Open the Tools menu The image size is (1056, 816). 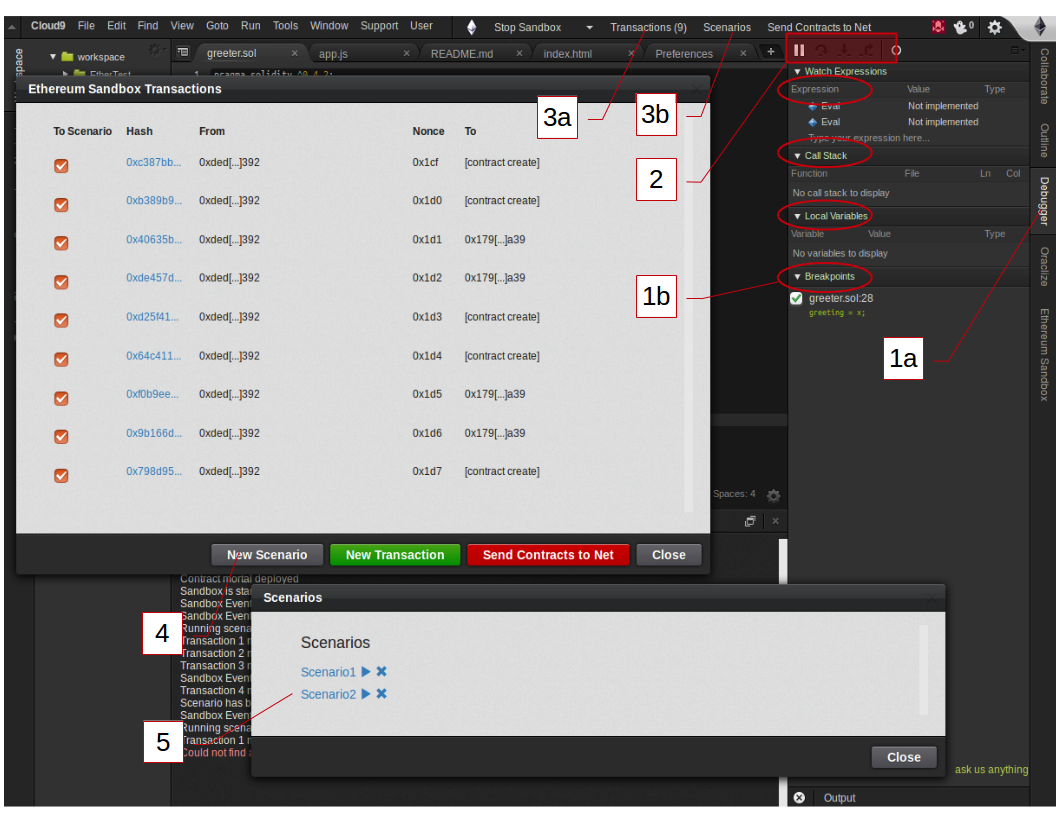pyautogui.click(x=285, y=26)
